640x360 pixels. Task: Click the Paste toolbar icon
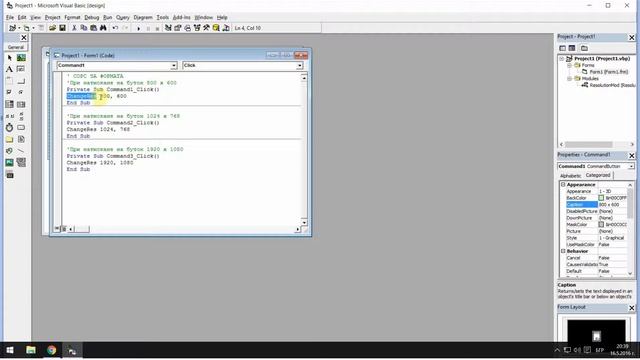[93, 28]
